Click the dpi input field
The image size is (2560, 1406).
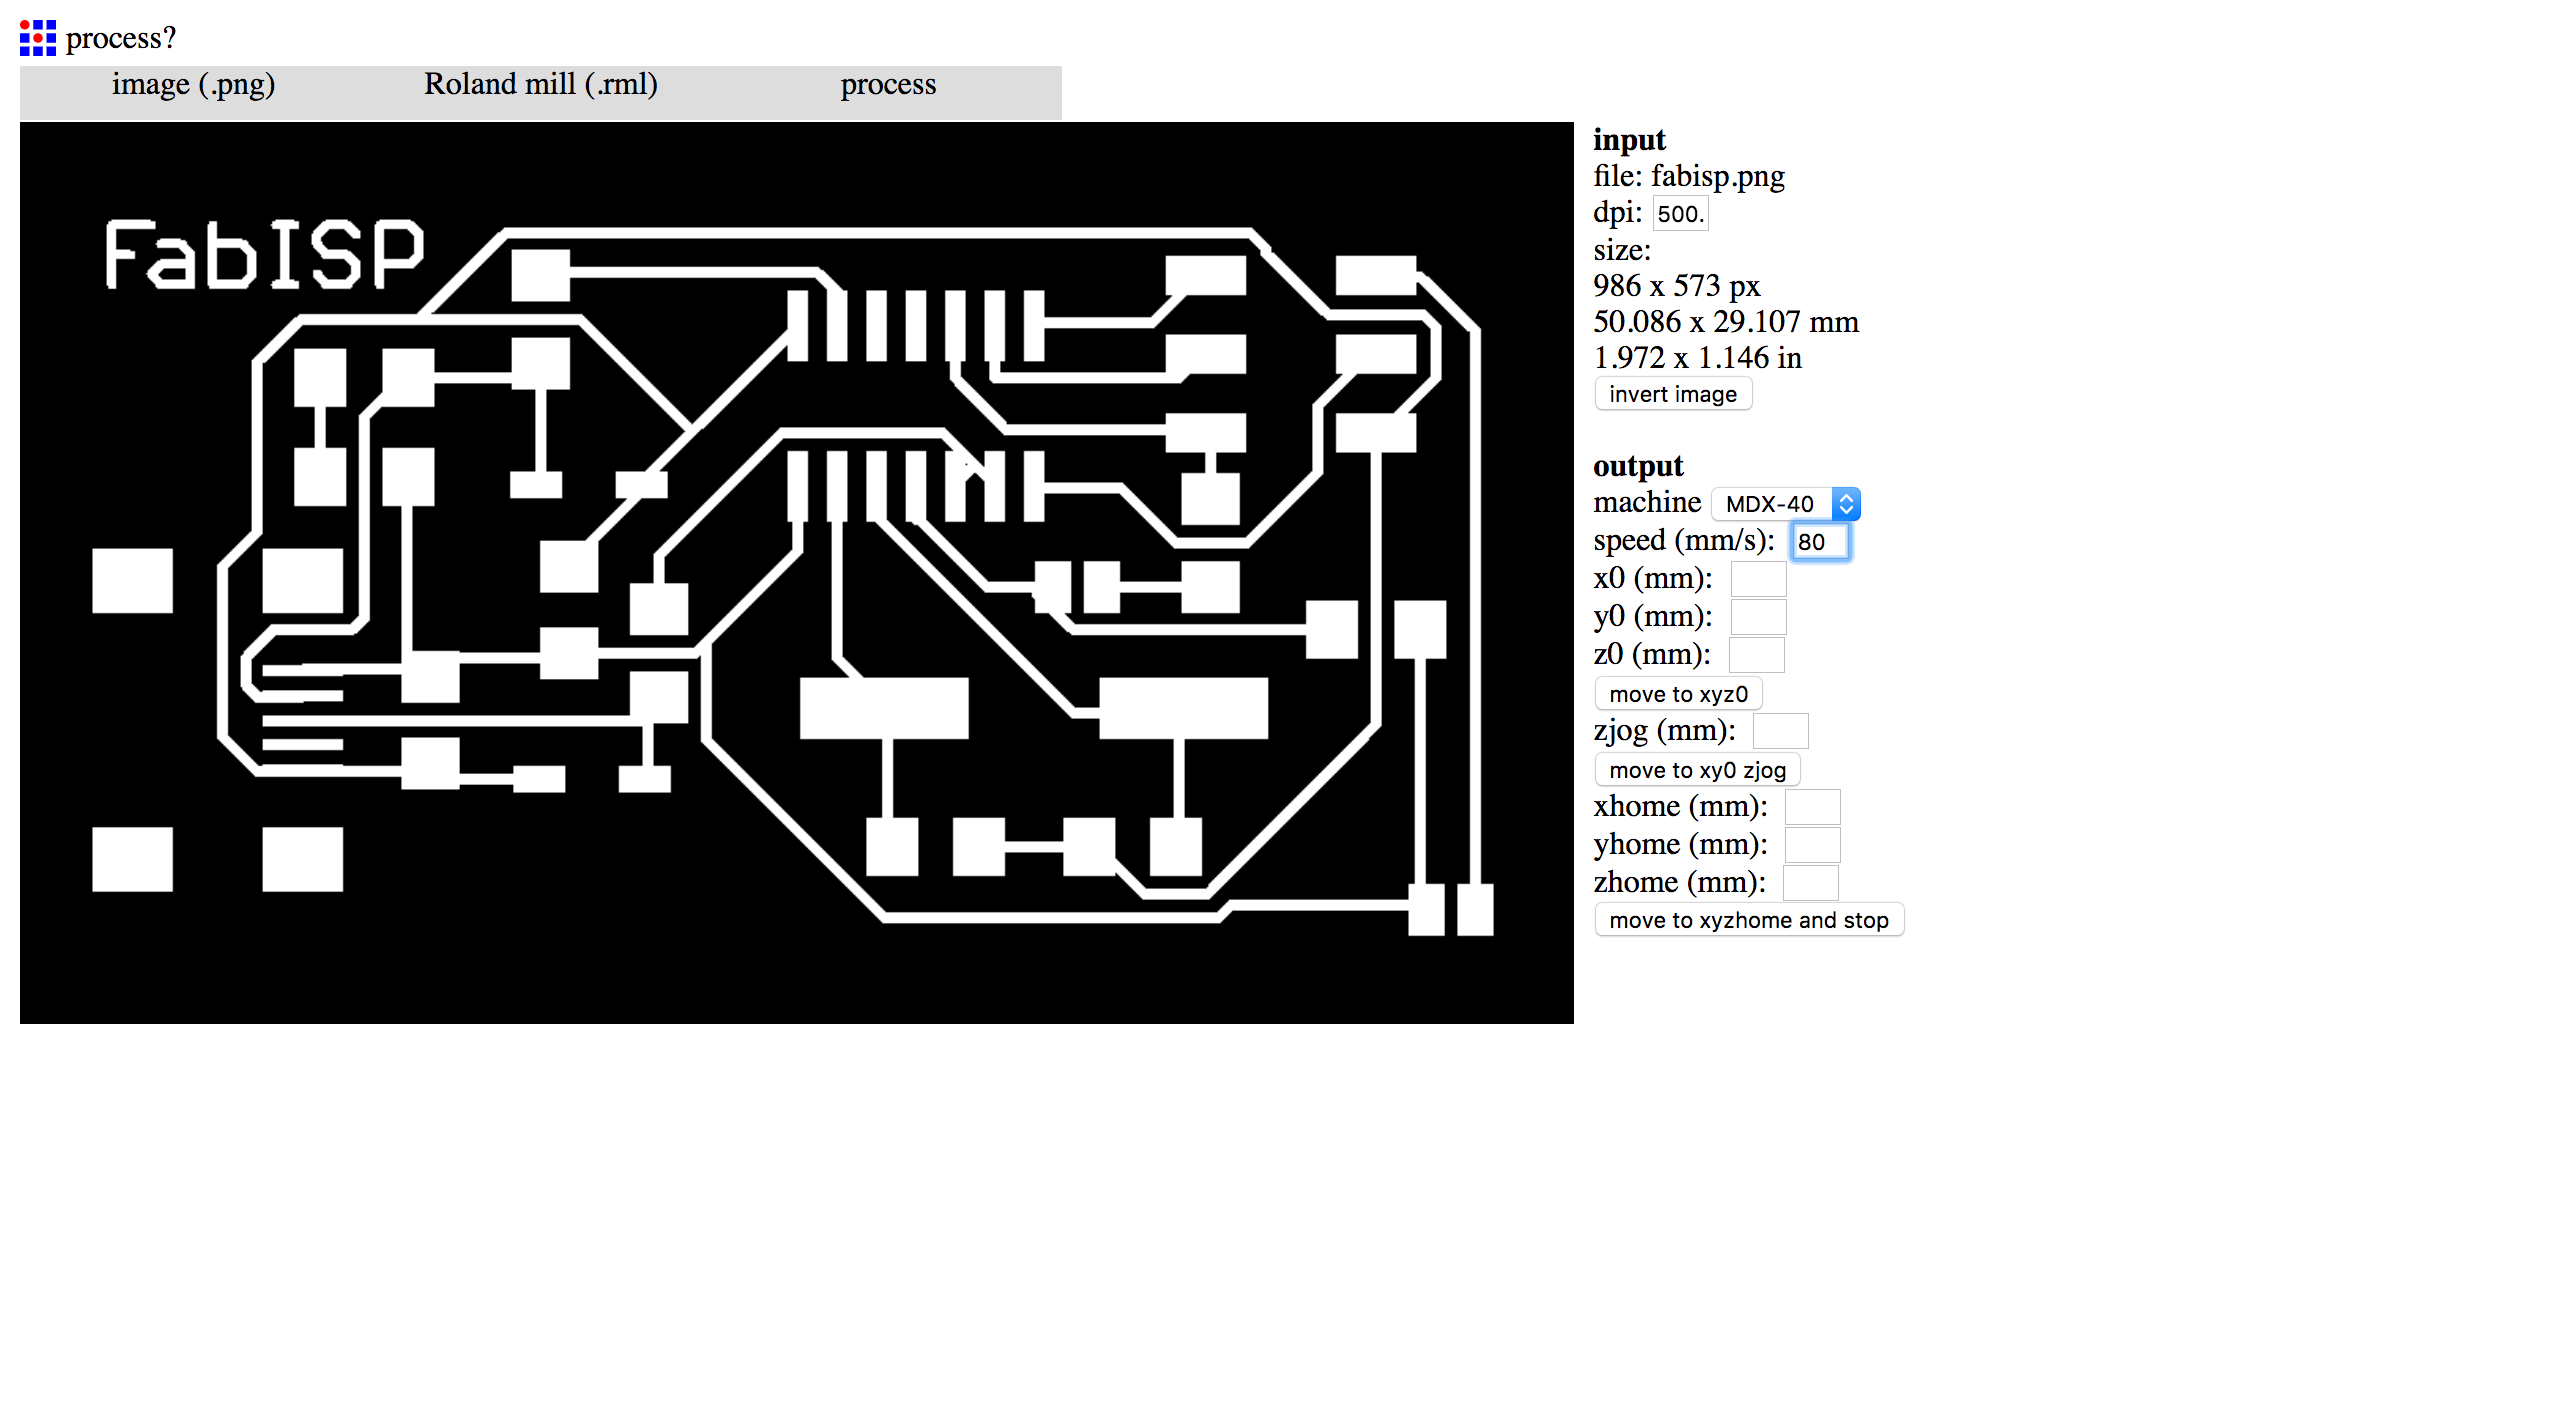coord(1680,214)
